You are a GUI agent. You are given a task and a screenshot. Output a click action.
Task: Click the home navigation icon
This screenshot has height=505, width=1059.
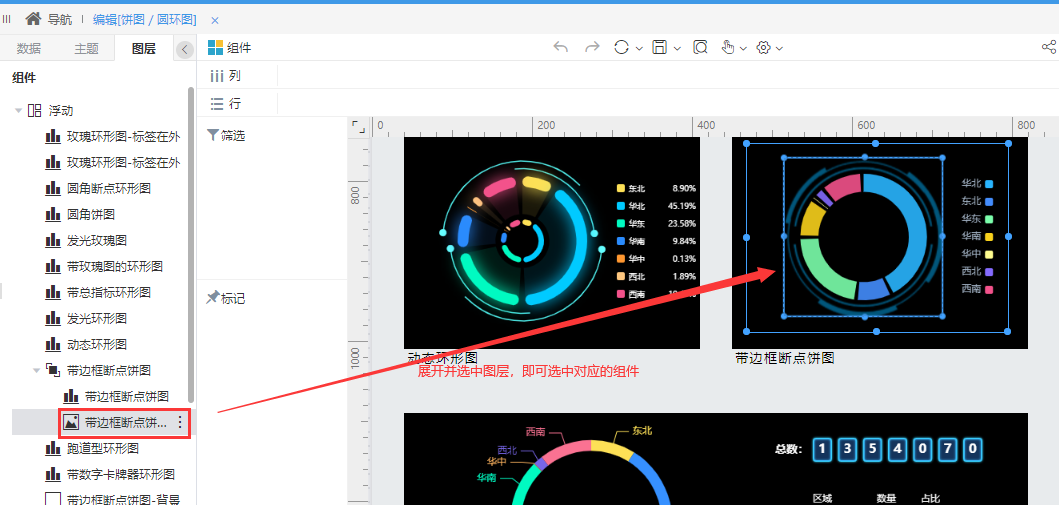[x=33, y=19]
